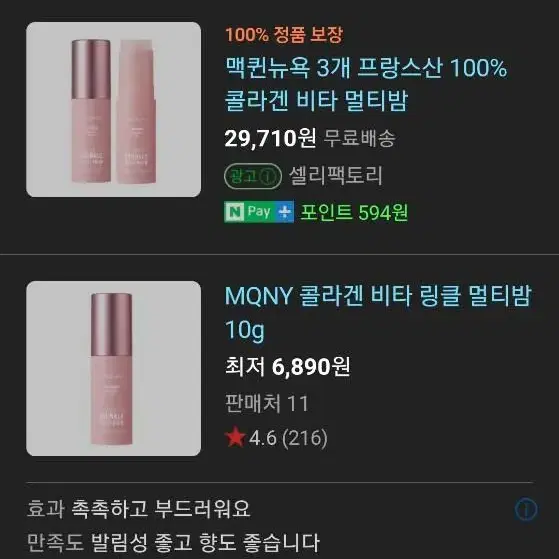Open the 맥퀸뉴욕 3개 프랑스산 product title
559x559 pixels.
point(366,84)
